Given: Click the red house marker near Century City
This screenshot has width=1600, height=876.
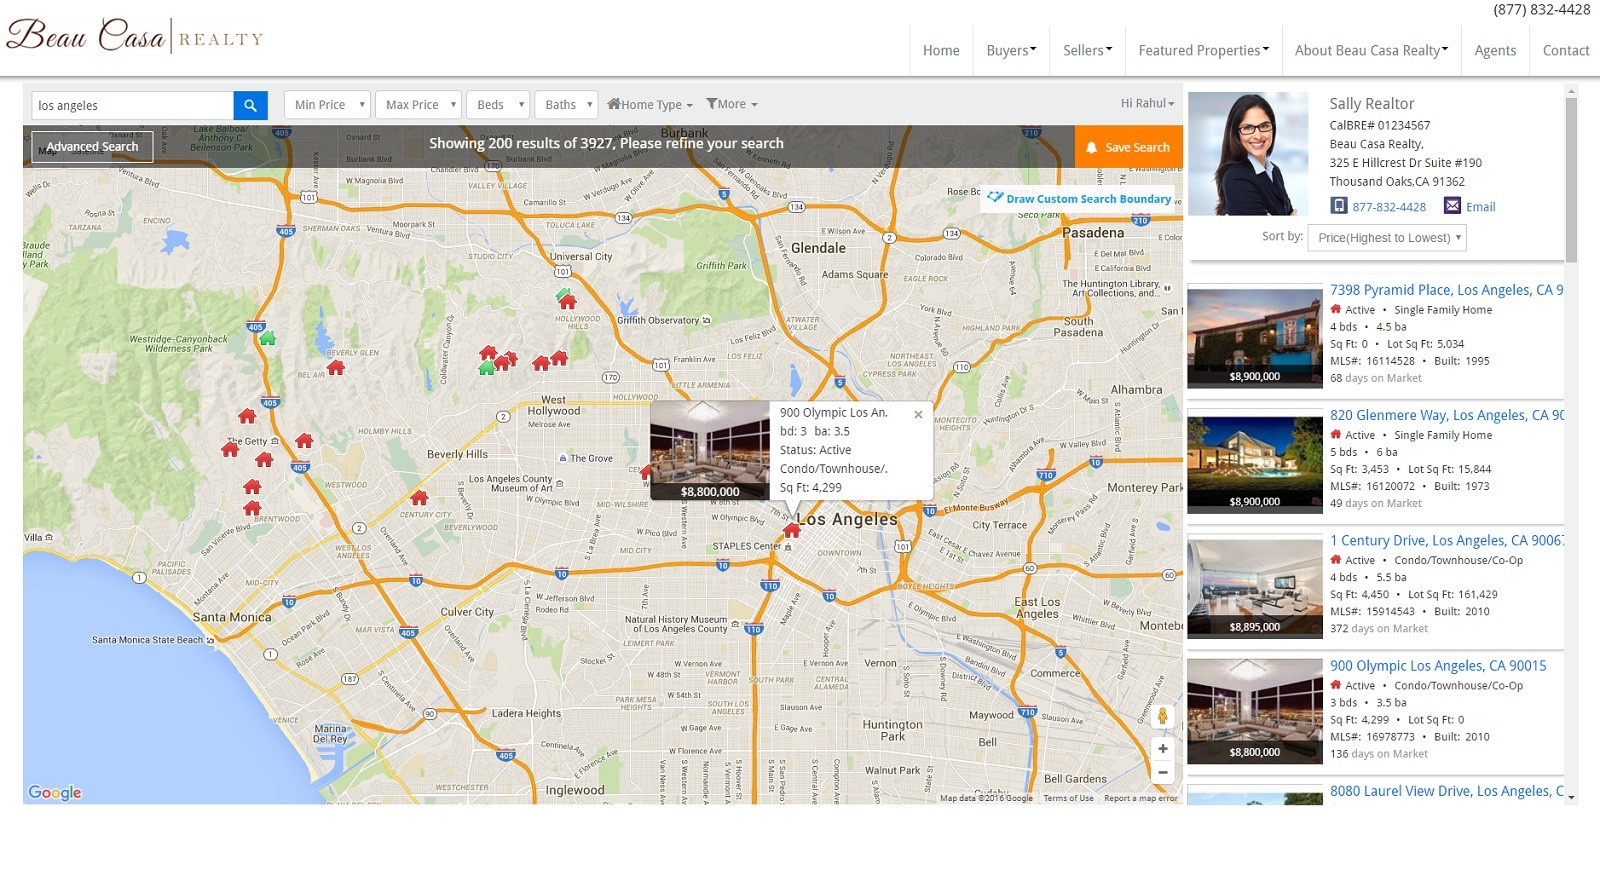Looking at the screenshot, I should [419, 497].
